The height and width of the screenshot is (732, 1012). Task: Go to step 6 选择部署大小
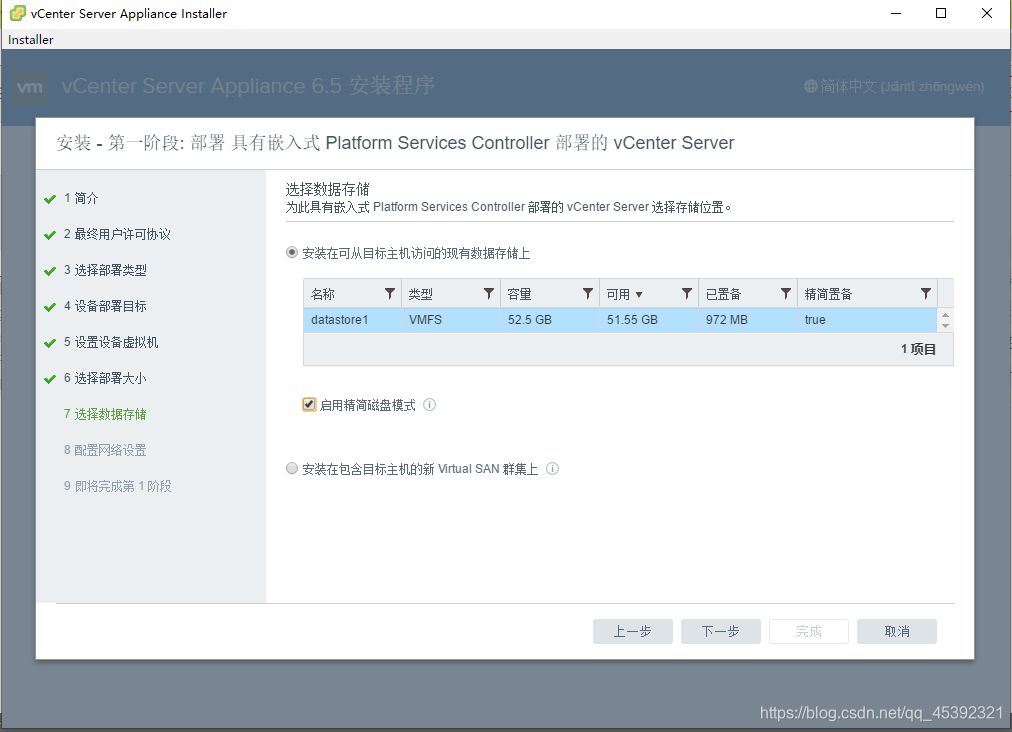105,378
